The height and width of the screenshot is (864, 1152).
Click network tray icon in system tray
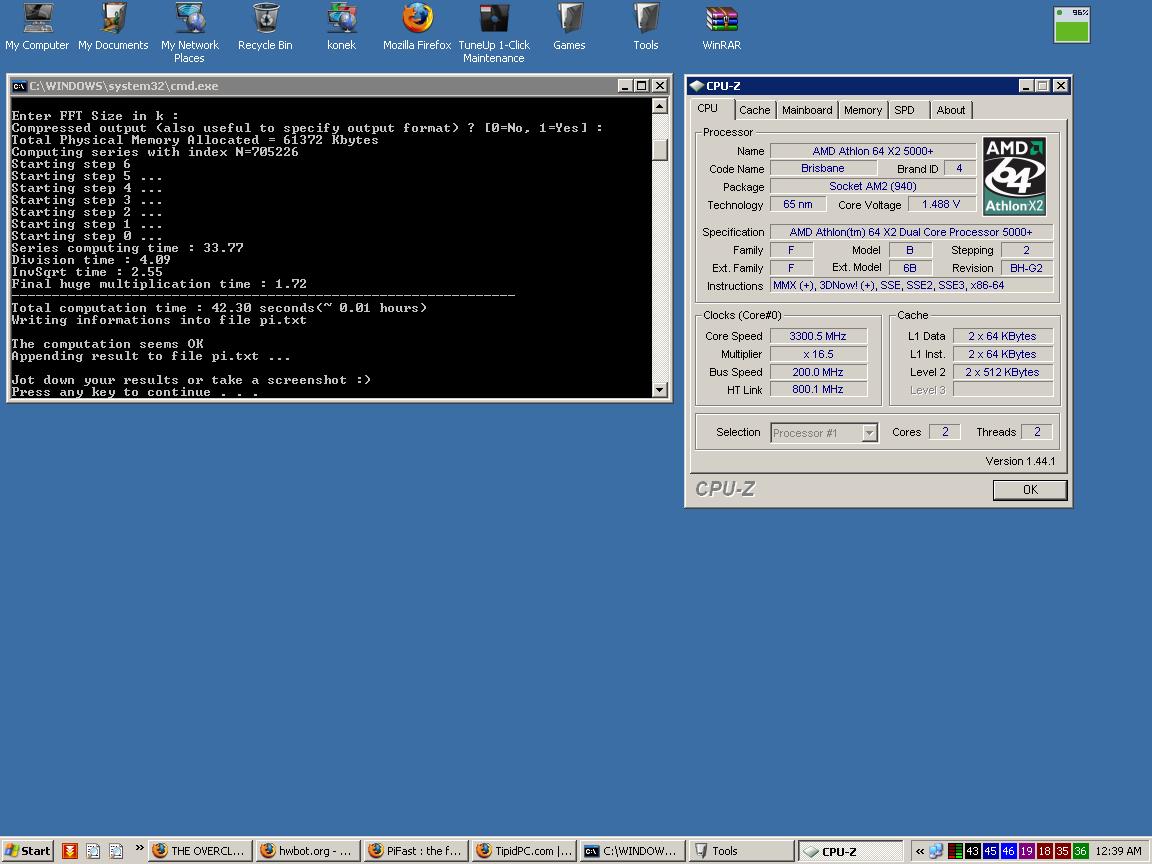coord(936,851)
